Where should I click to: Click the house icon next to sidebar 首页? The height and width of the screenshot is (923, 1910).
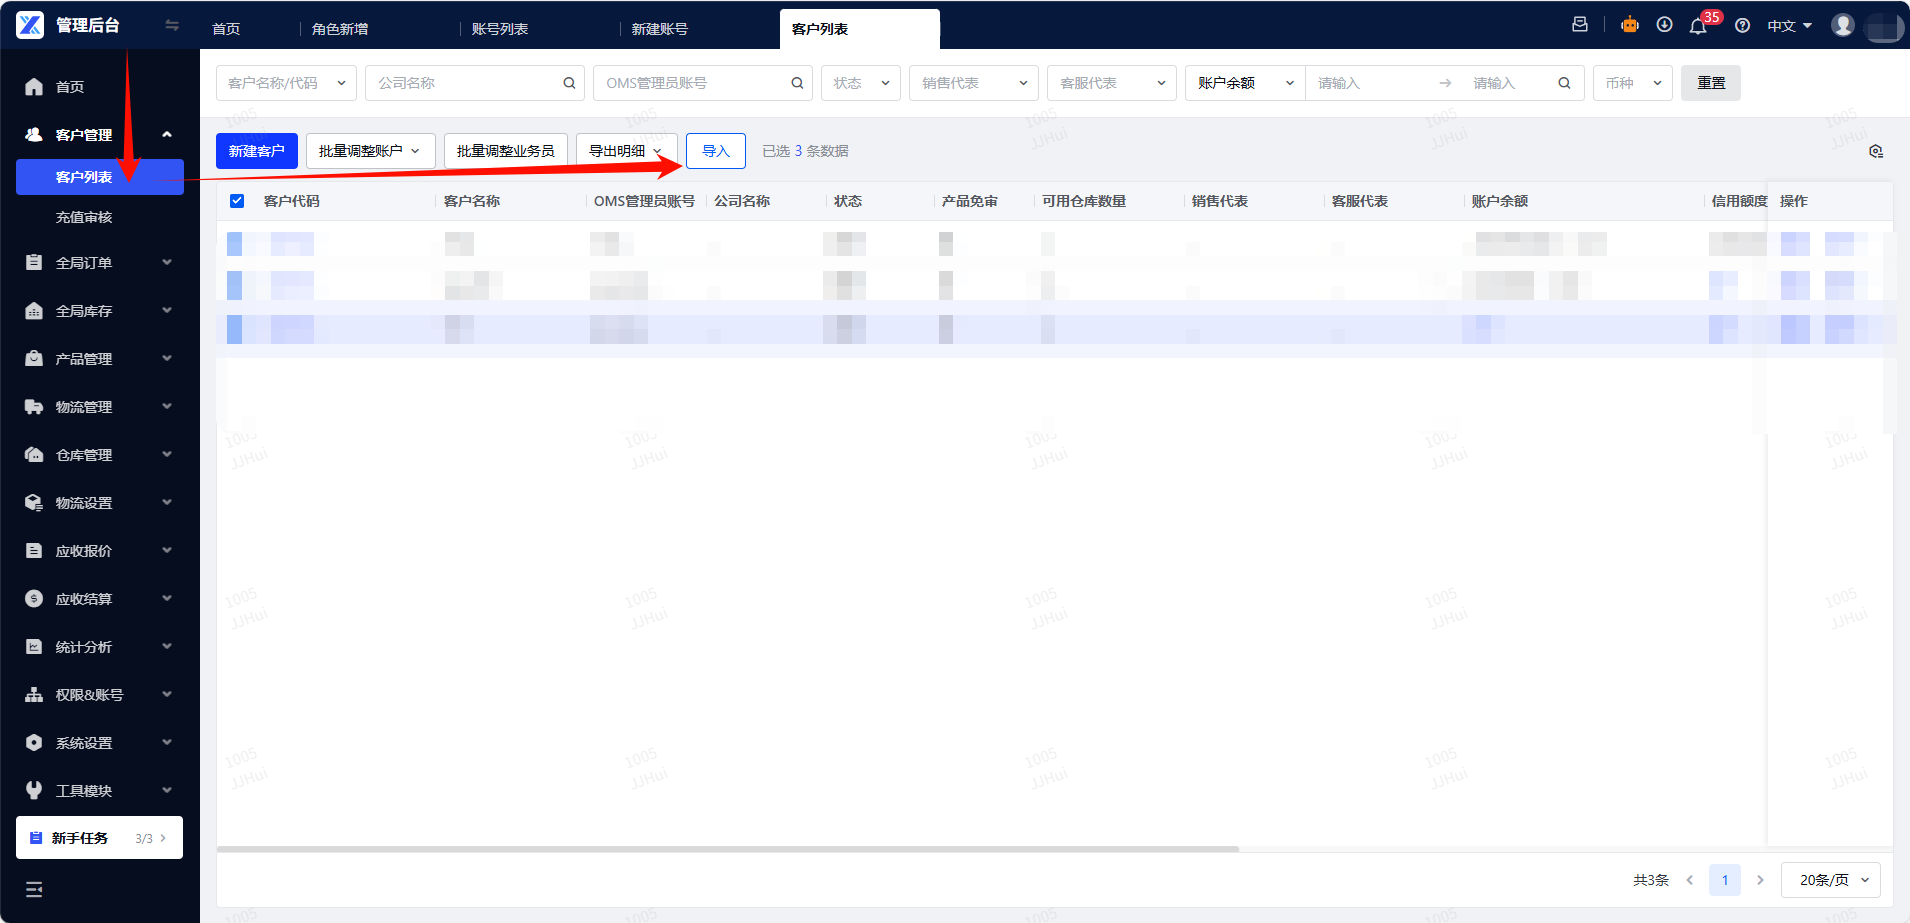pos(34,87)
